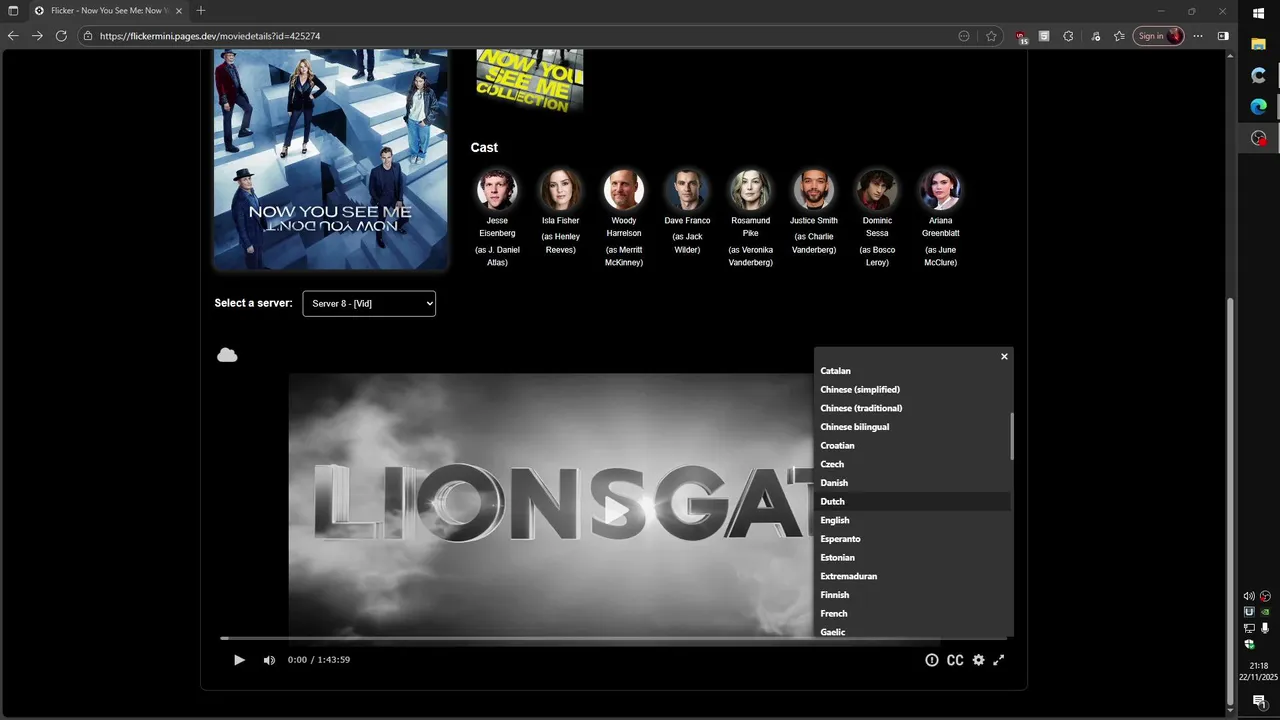
Task: Select Dutch subtitle language
Action: tap(912, 502)
